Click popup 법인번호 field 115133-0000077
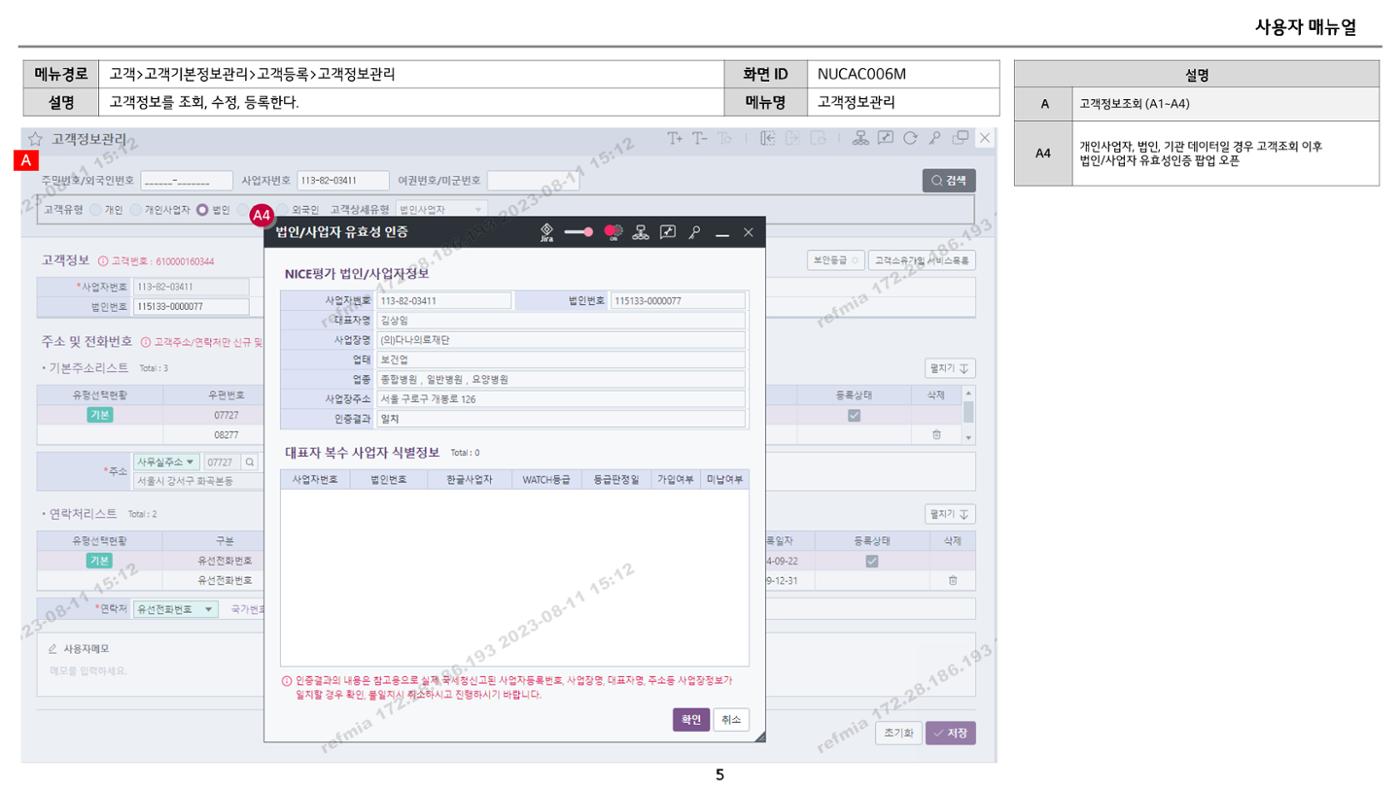Viewport: 1400px width, 788px height. click(678, 301)
